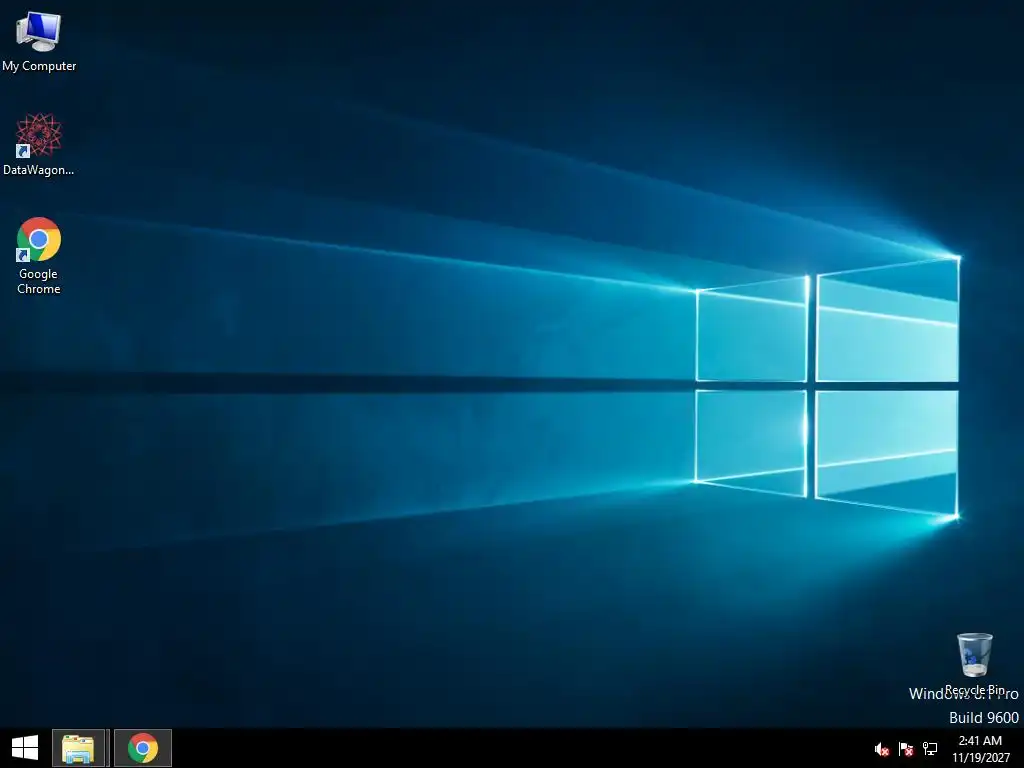Click the My Computer label text
Viewport: 1024px width, 768px height.
coord(39,66)
